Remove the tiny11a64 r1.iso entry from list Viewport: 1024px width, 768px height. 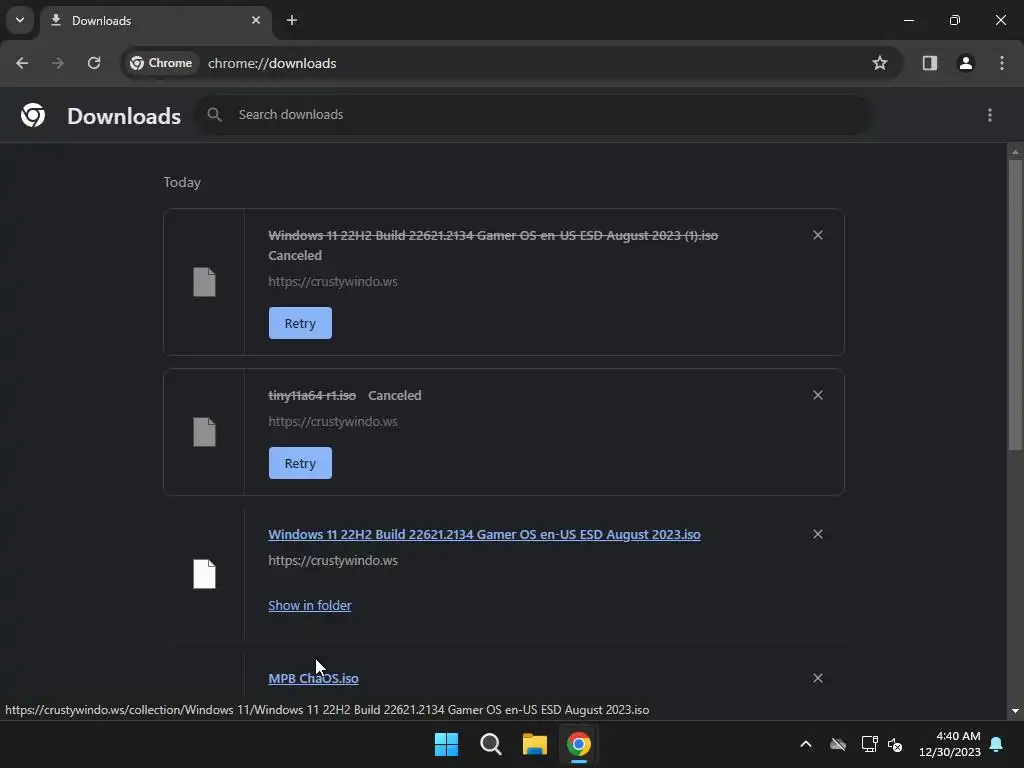click(818, 395)
